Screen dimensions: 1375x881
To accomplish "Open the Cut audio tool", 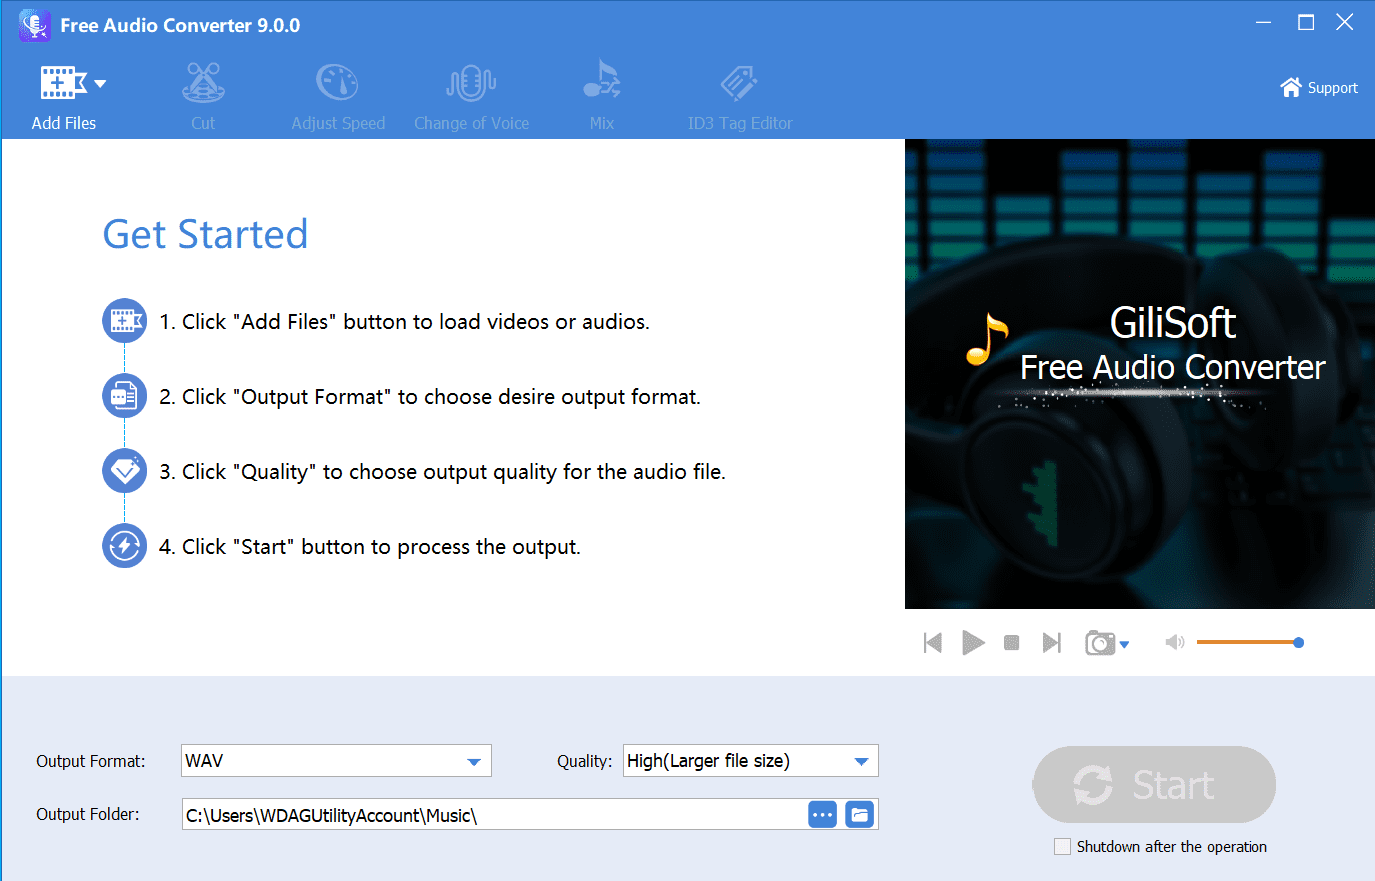I will (x=203, y=97).
